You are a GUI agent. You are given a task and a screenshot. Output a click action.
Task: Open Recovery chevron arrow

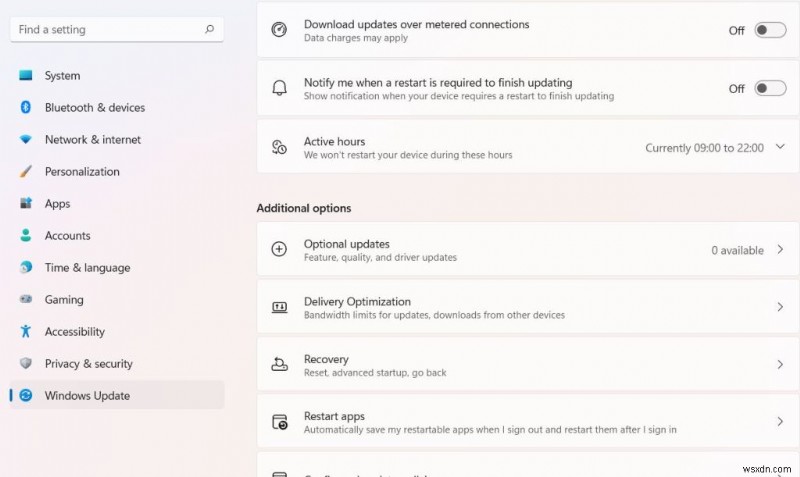[x=780, y=365]
